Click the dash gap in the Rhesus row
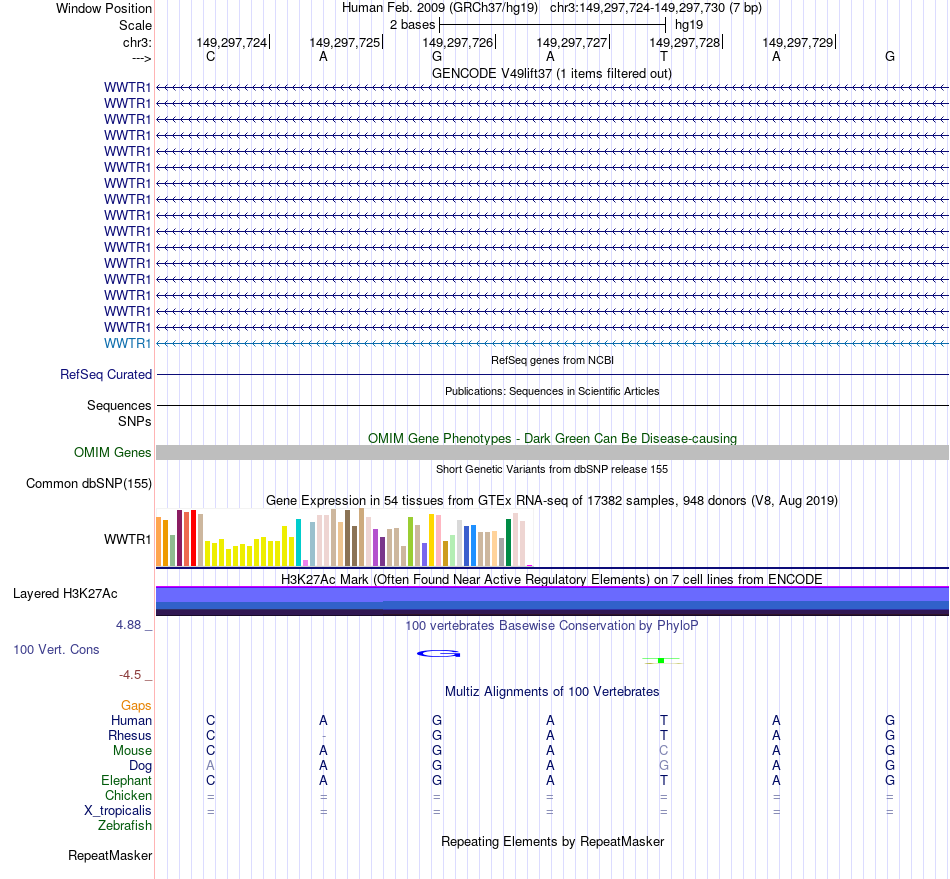This screenshot has height=879, width=950. [324, 736]
